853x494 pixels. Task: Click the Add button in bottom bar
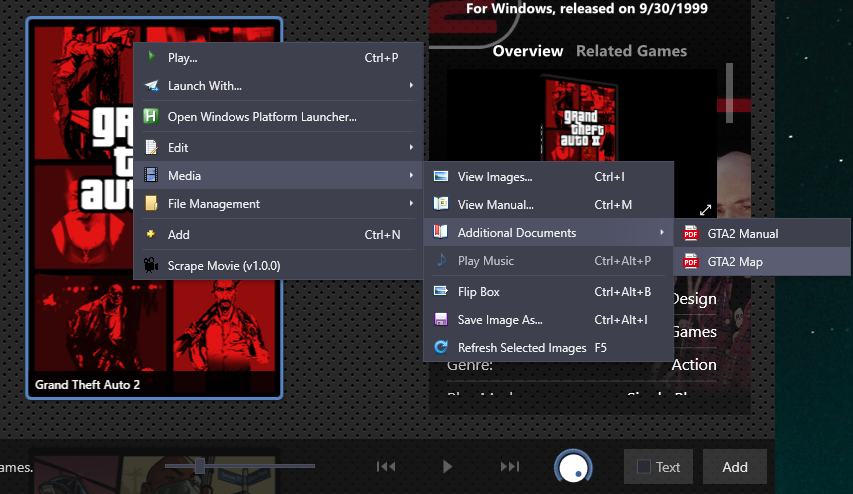click(735, 467)
